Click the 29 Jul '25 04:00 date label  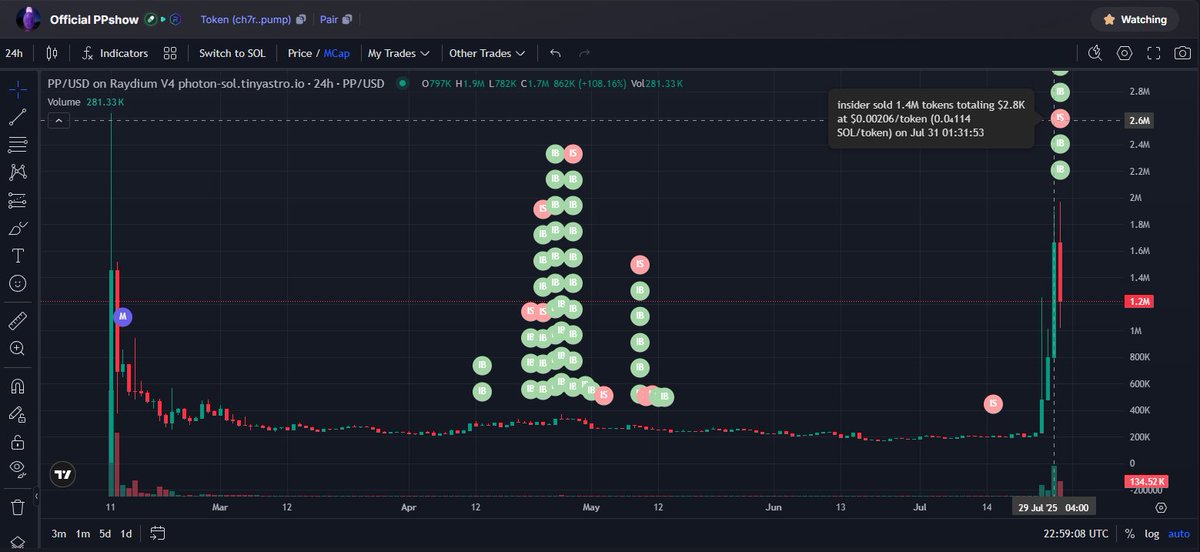pyautogui.click(x=1053, y=506)
